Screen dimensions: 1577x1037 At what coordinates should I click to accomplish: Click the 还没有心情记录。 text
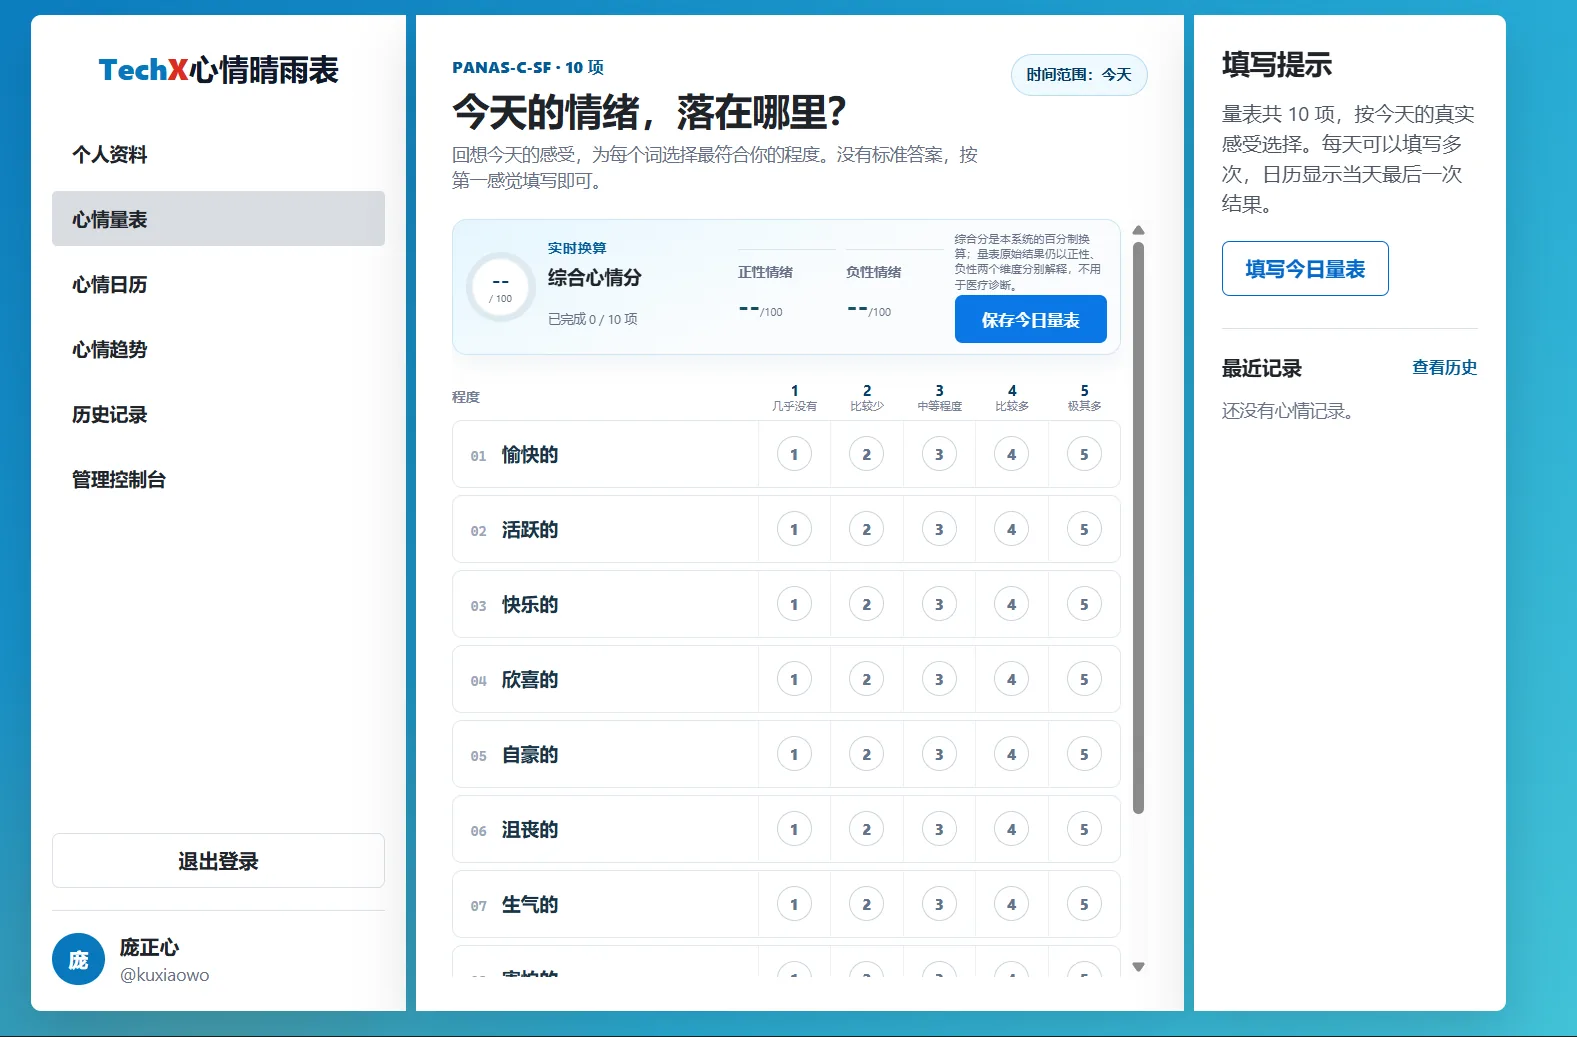[1289, 411]
